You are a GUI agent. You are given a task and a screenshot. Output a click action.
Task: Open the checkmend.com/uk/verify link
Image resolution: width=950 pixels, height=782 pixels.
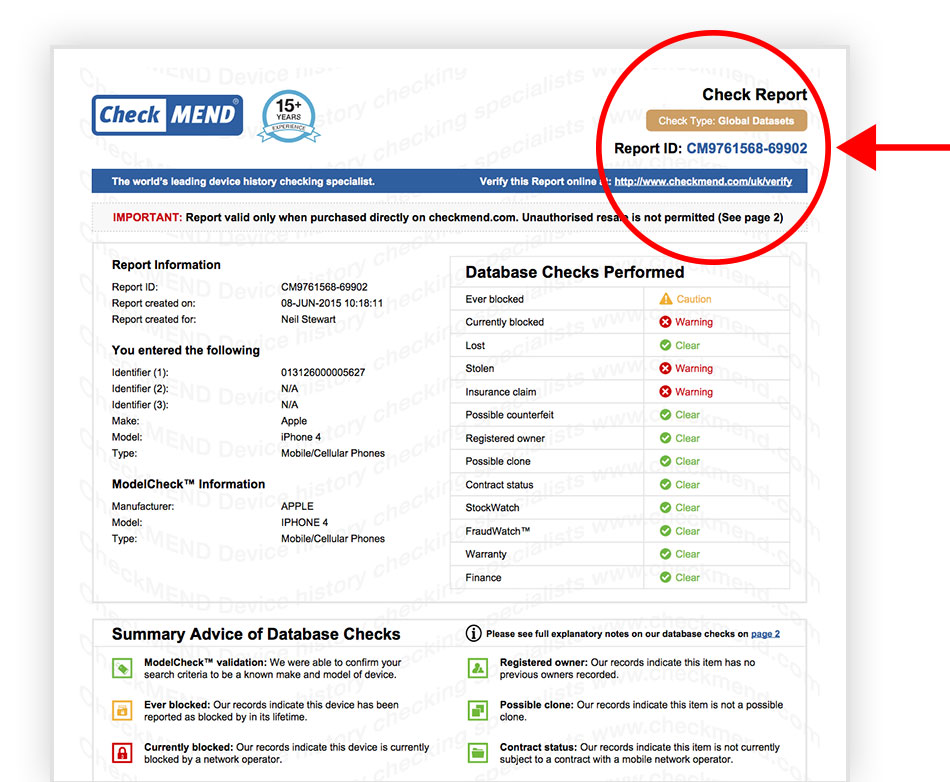coord(703,182)
